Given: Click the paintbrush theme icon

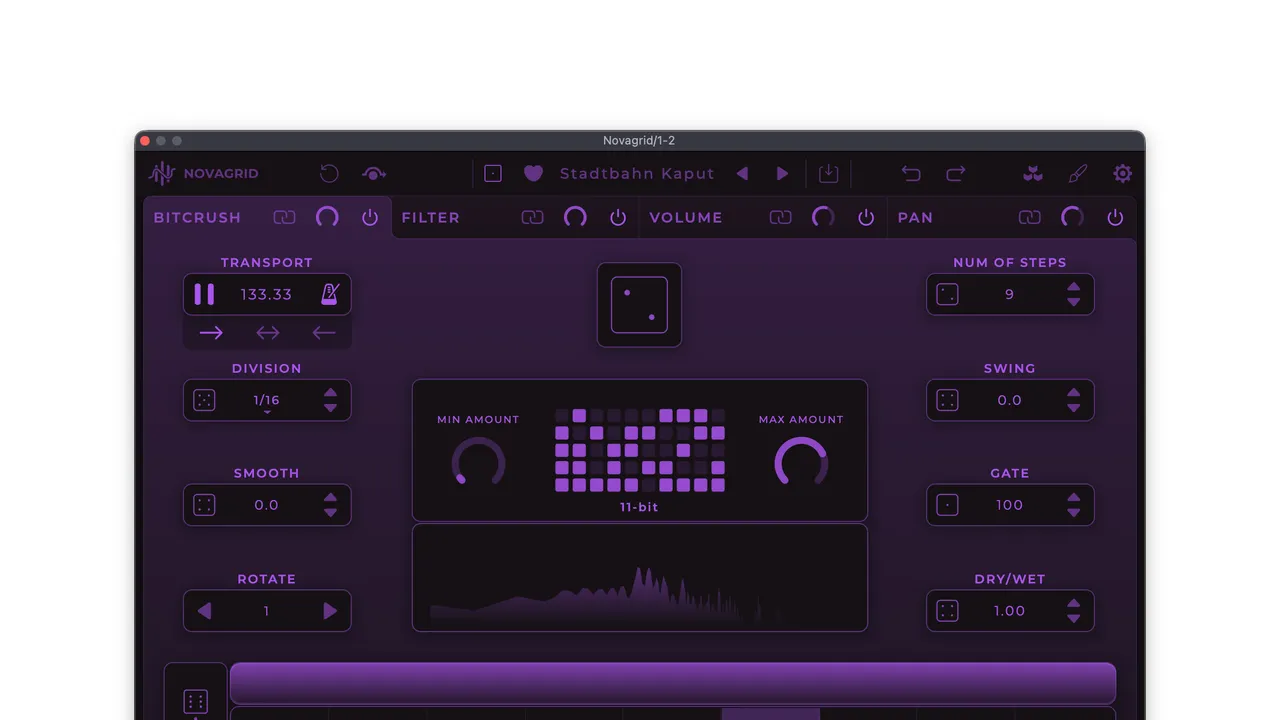Looking at the screenshot, I should click(x=1078, y=173).
